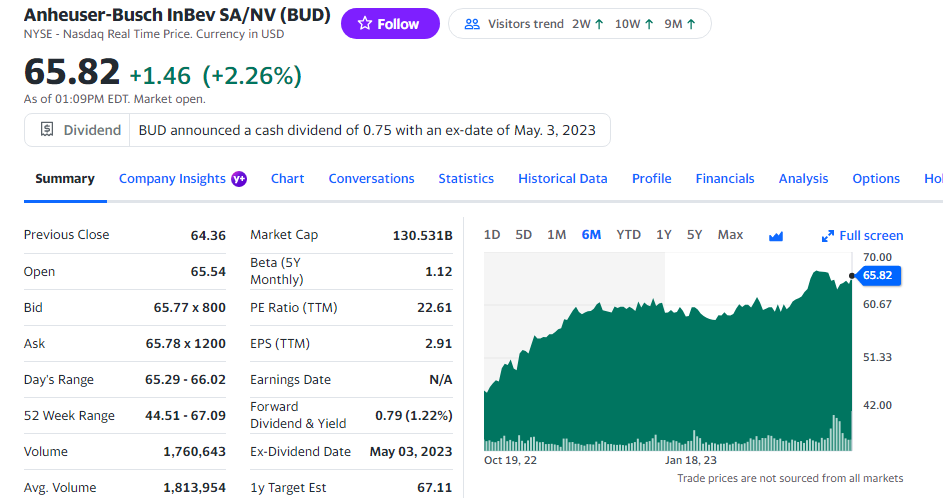Click the visitors trend people icon

[473, 24]
